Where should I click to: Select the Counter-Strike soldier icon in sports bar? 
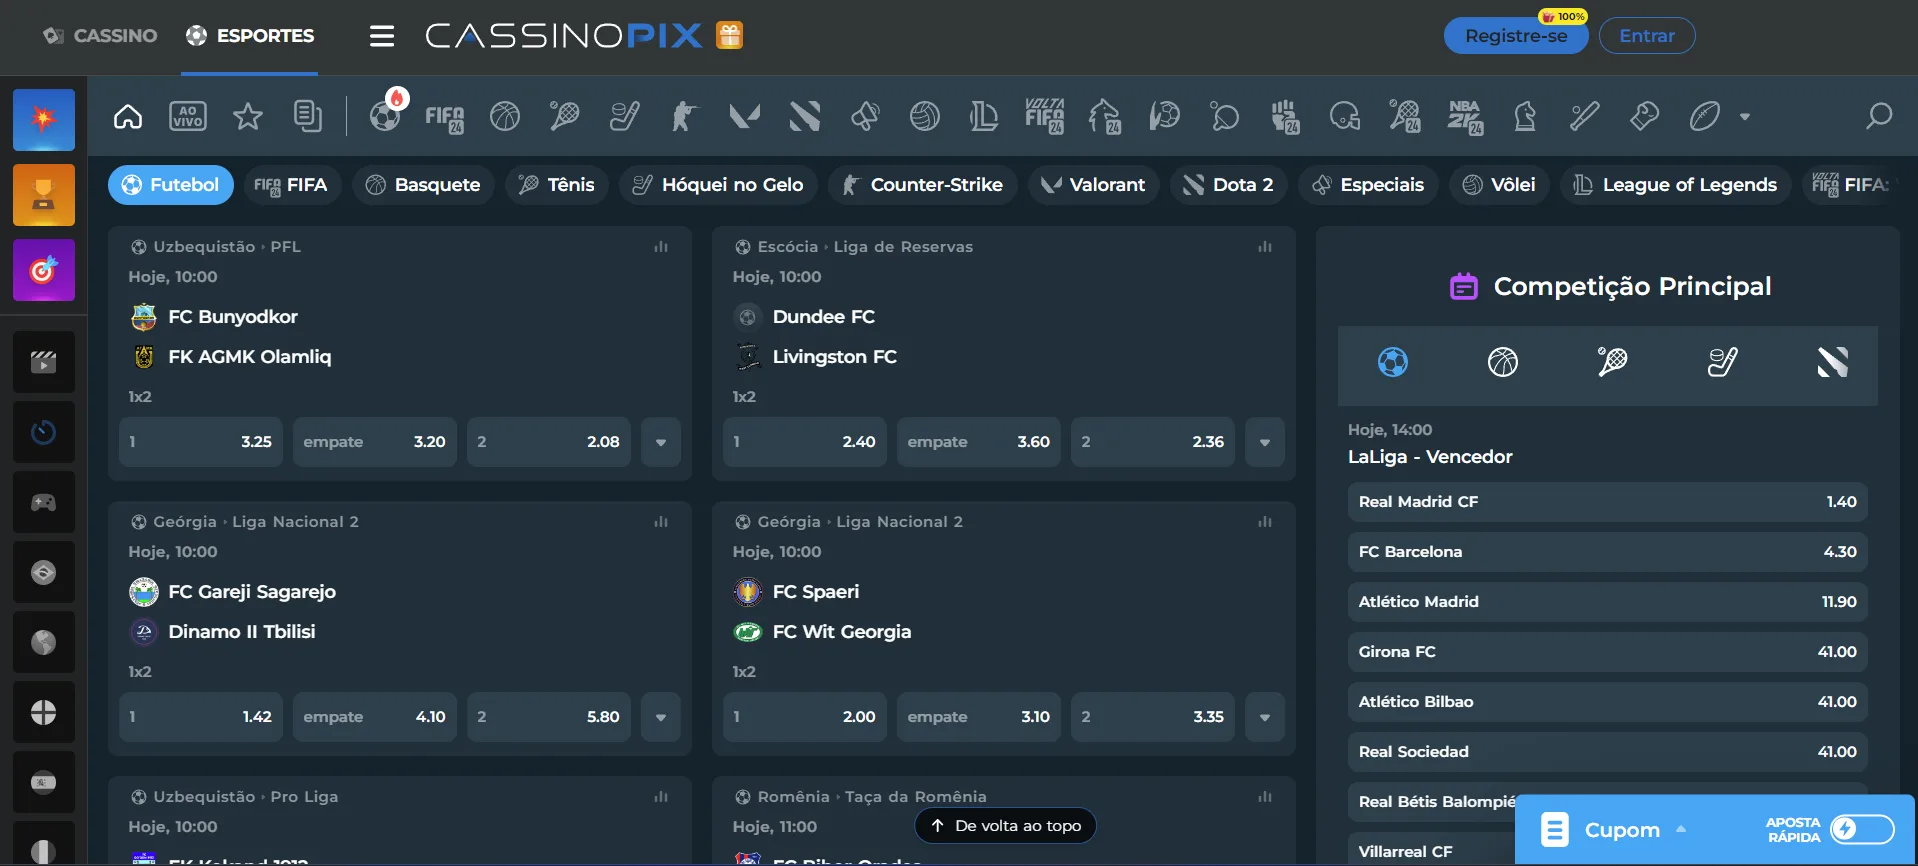click(685, 117)
